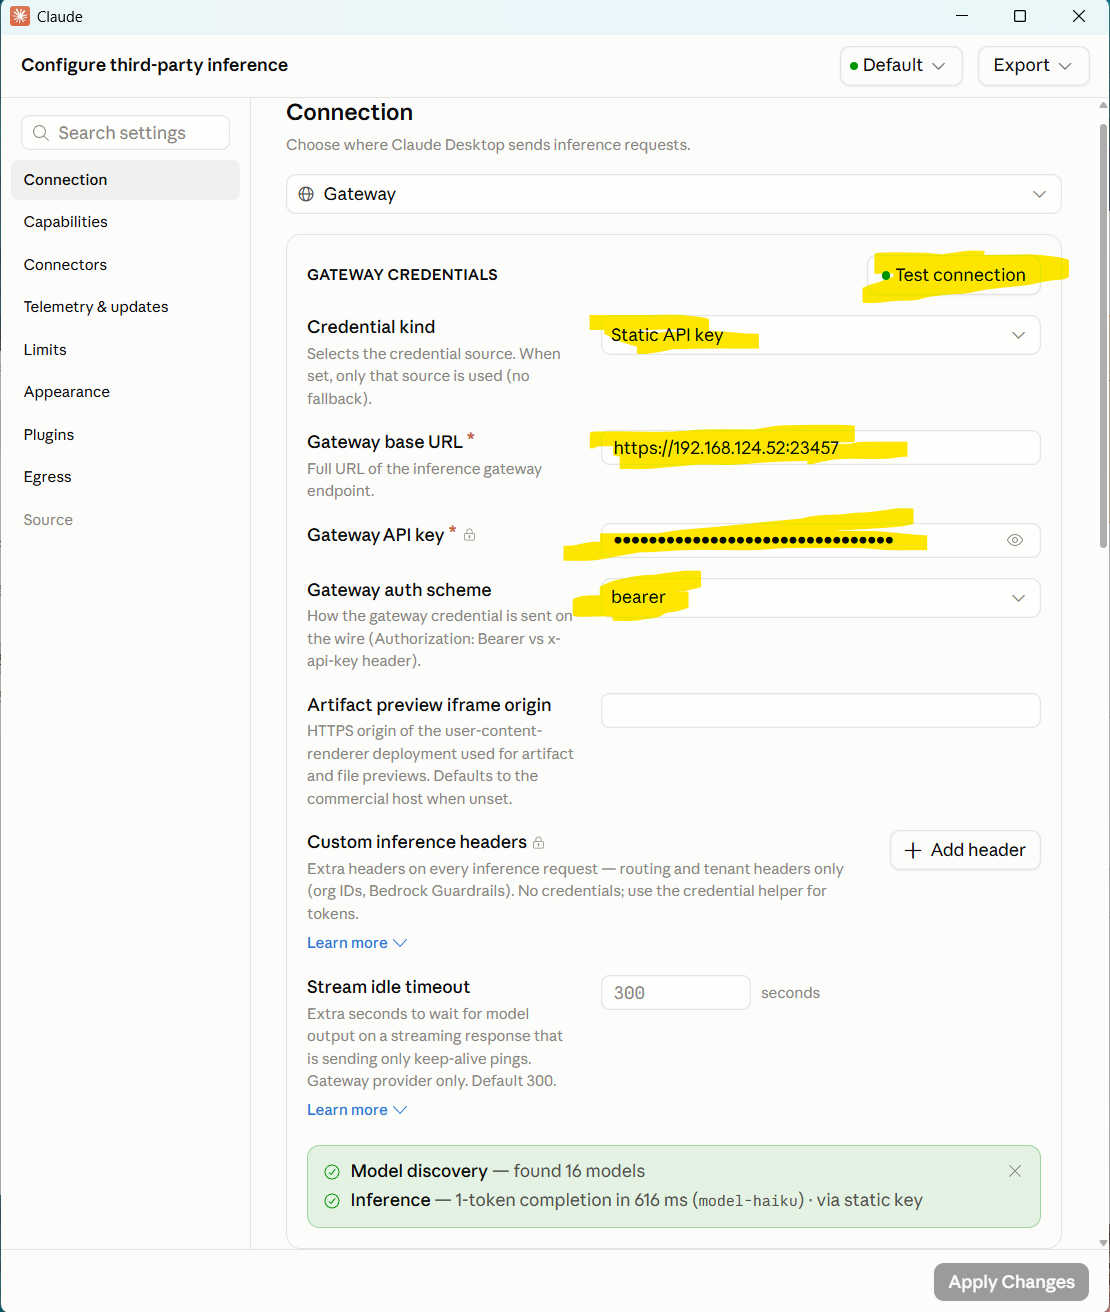Click the Model discovery success checkmark icon
Image resolution: width=1110 pixels, height=1312 pixels.
[x=332, y=1172]
